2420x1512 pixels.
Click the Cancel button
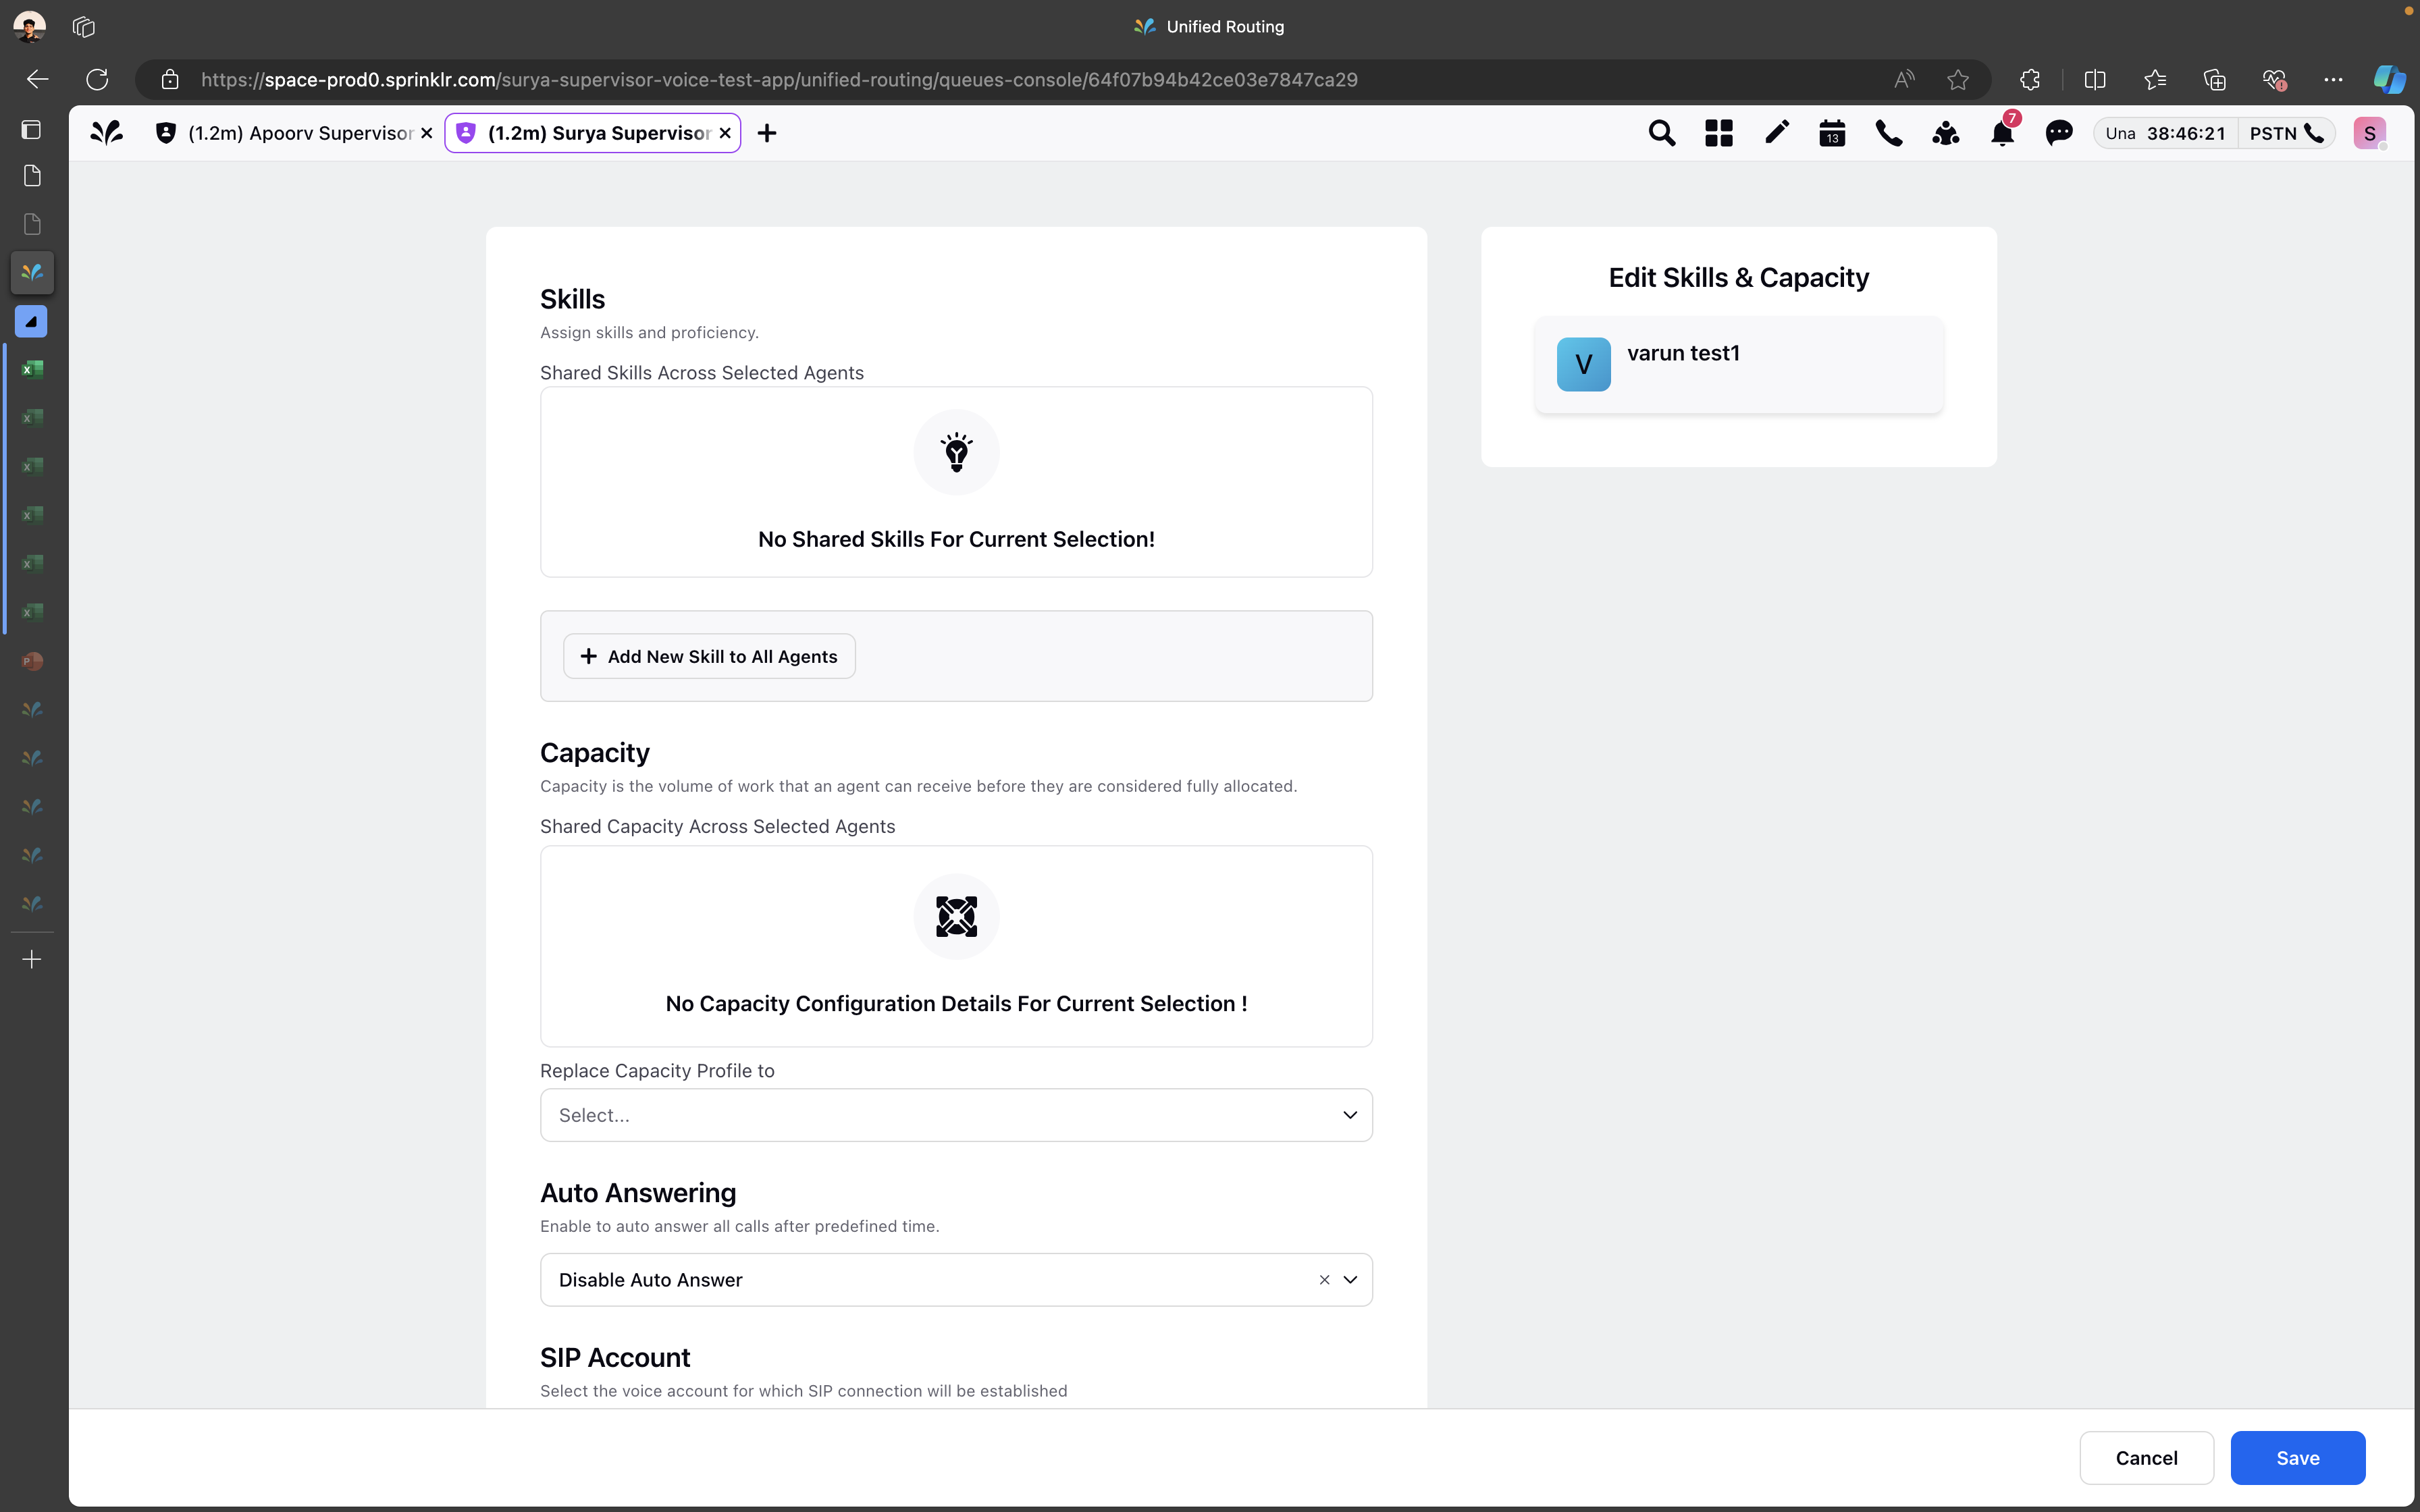pos(2146,1458)
